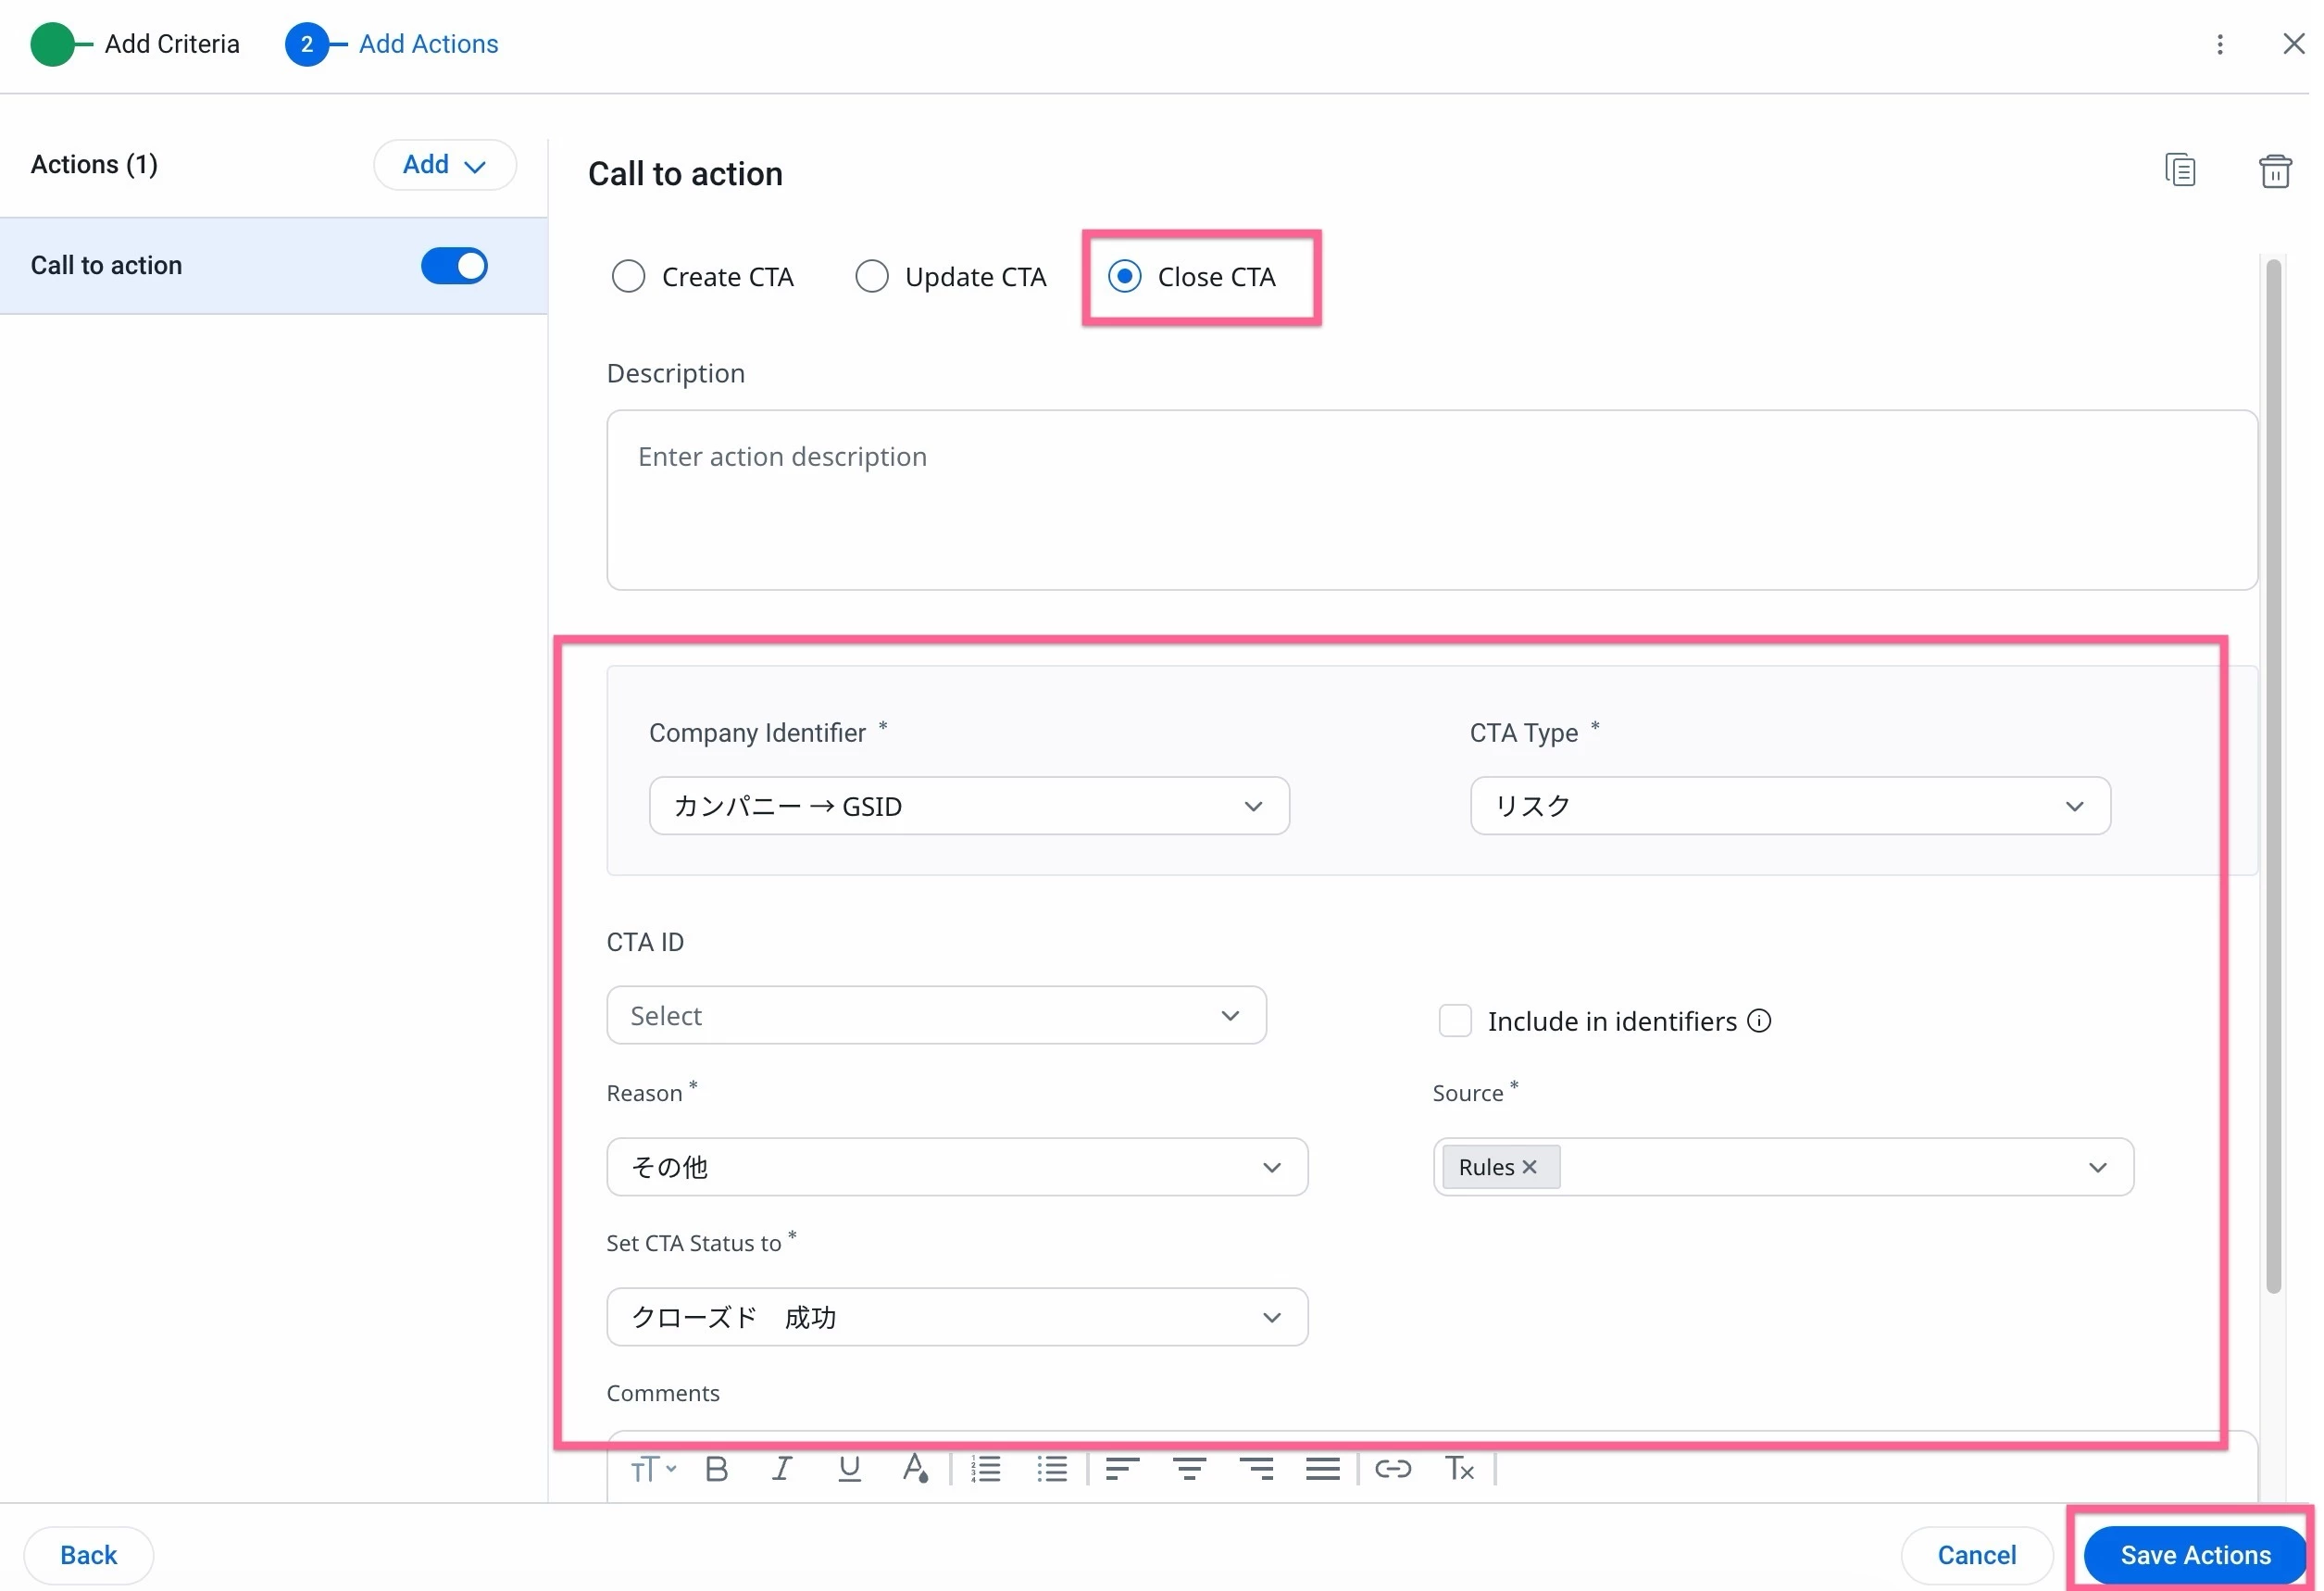Viewport: 2324px width, 1591px height.
Task: Open the CTA ID Select dropdown
Action: [936, 1016]
